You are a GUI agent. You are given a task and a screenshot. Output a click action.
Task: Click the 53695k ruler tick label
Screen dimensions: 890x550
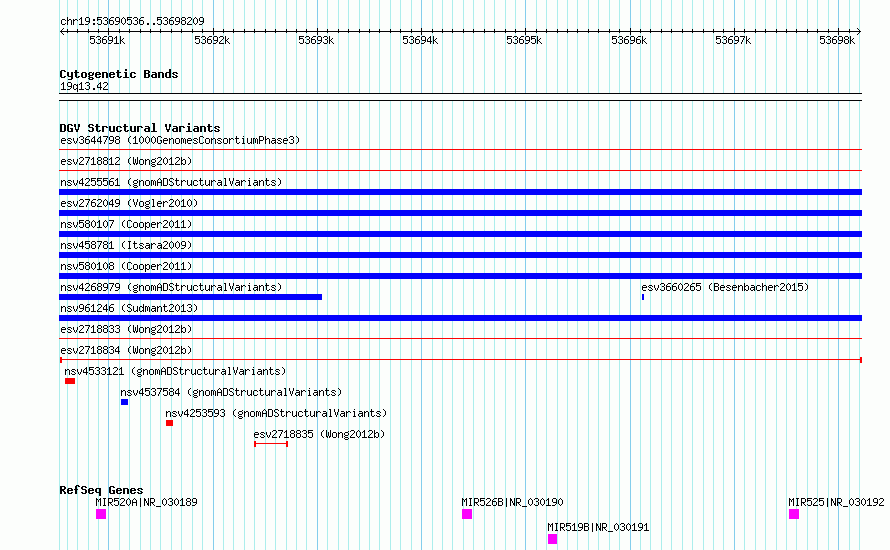(x=524, y=40)
